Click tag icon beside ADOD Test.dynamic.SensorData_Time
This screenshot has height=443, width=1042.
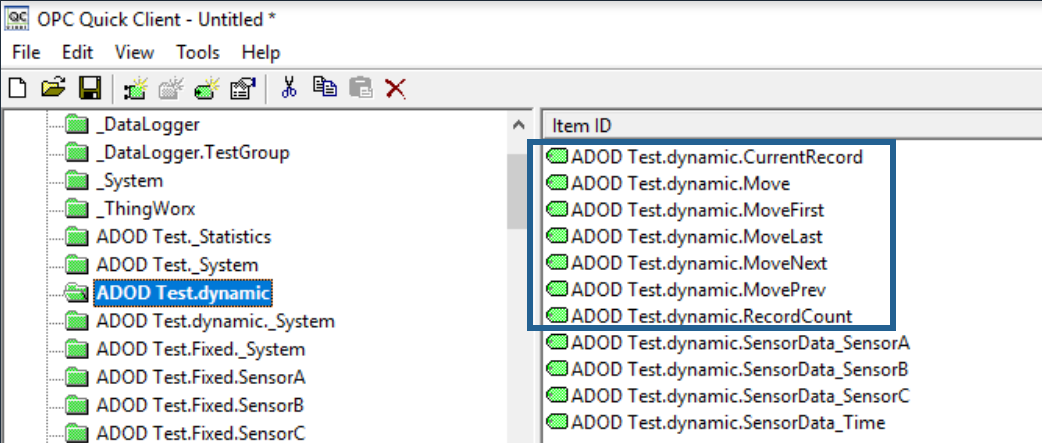[557, 422]
